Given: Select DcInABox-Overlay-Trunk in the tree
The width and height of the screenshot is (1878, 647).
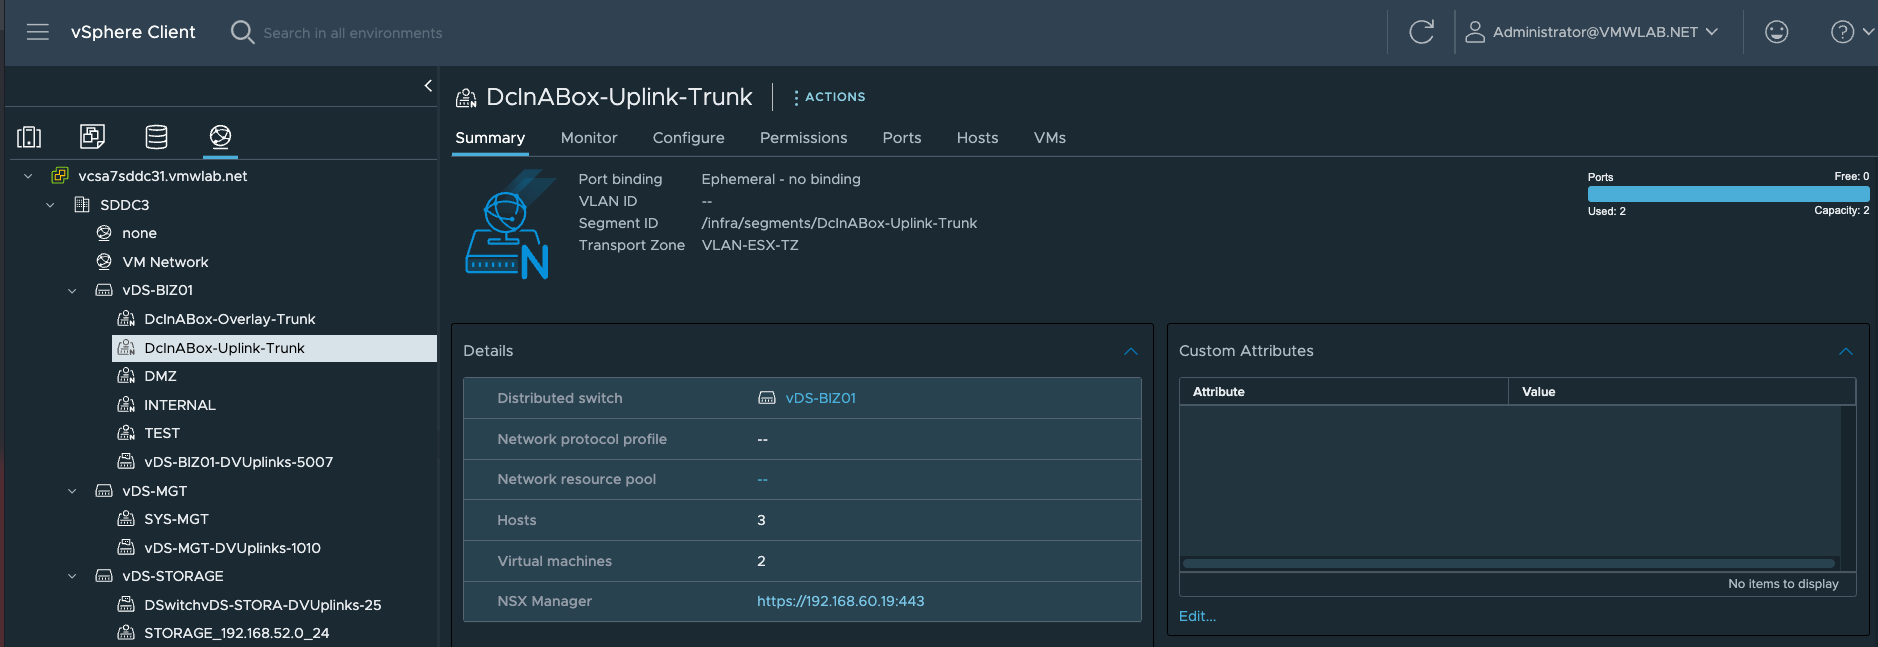Looking at the screenshot, I should coord(230,319).
